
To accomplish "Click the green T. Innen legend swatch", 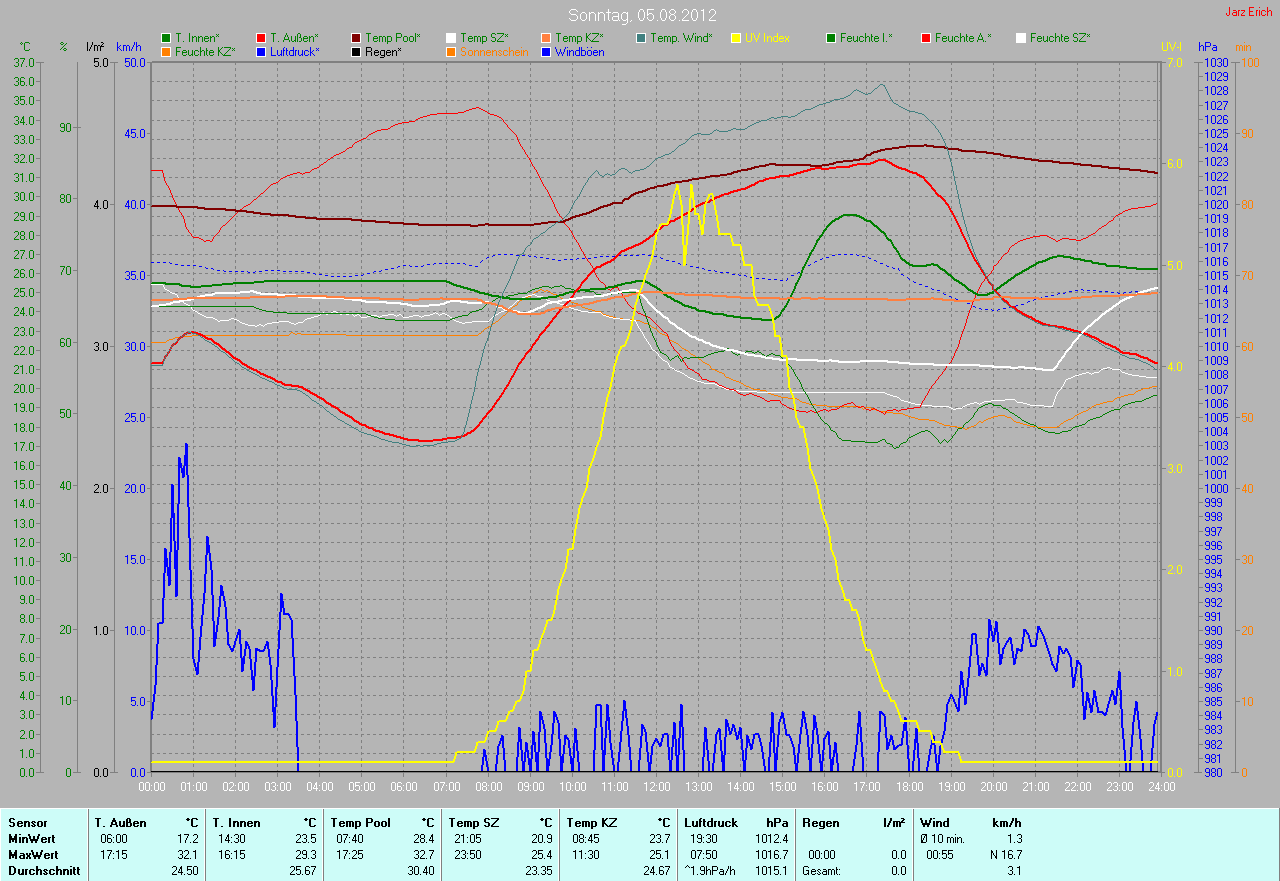I will pyautogui.click(x=166, y=38).
